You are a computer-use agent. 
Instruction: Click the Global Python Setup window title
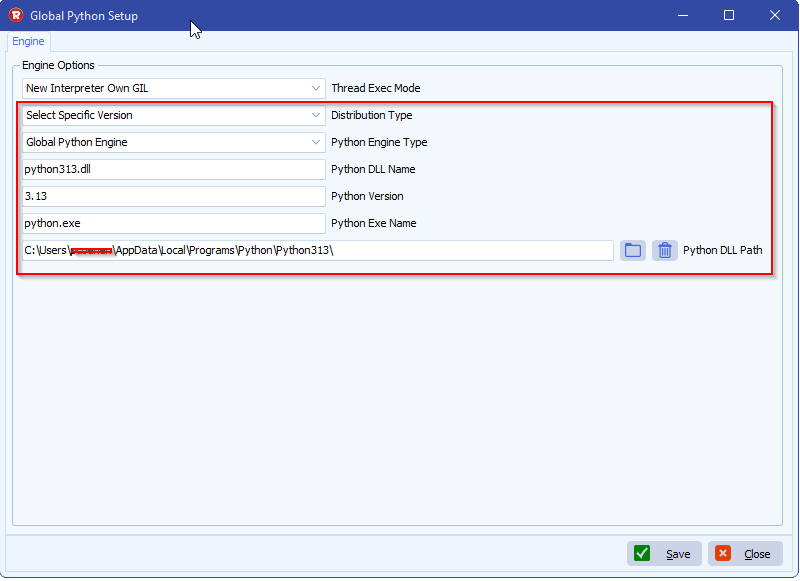pyautogui.click(x=84, y=16)
